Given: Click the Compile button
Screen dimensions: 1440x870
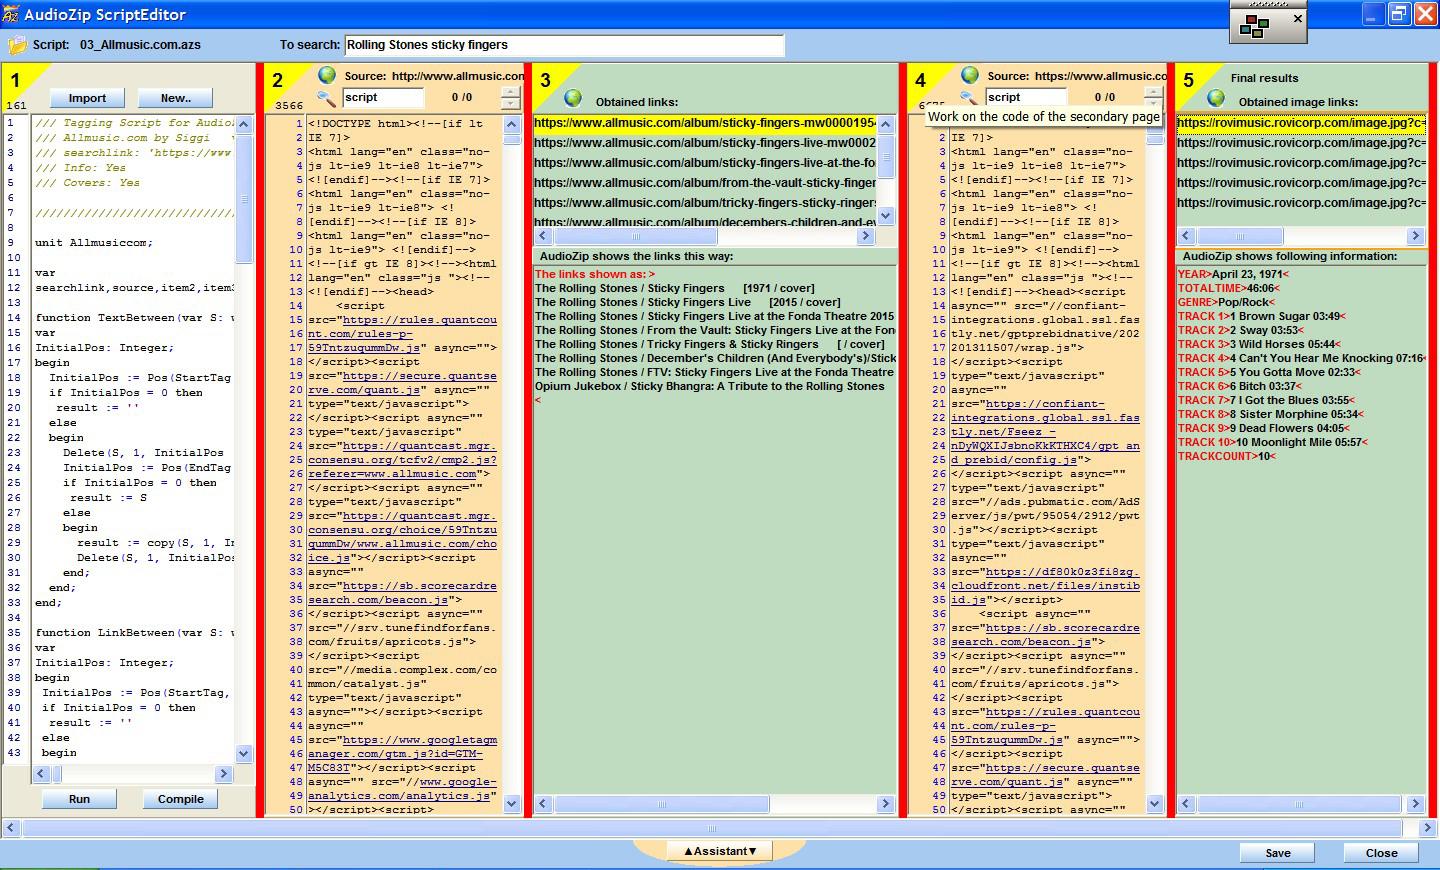Looking at the screenshot, I should pyautogui.click(x=181, y=799).
